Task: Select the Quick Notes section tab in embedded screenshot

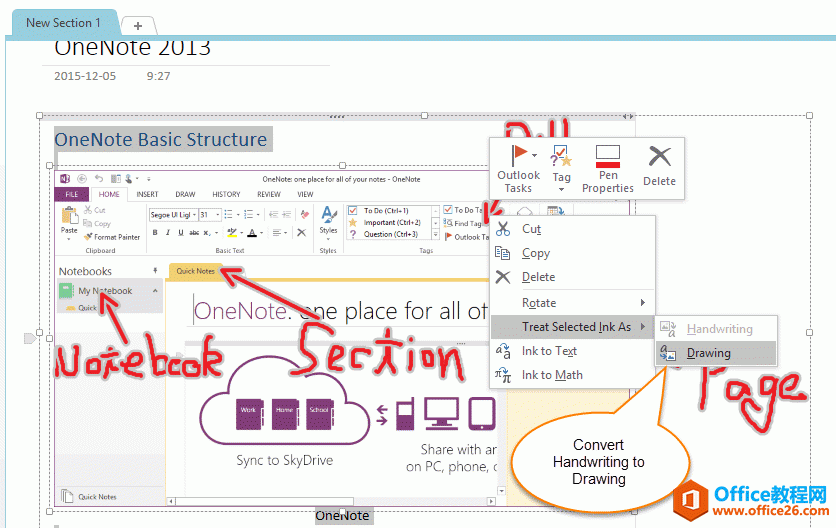Action: (196, 271)
